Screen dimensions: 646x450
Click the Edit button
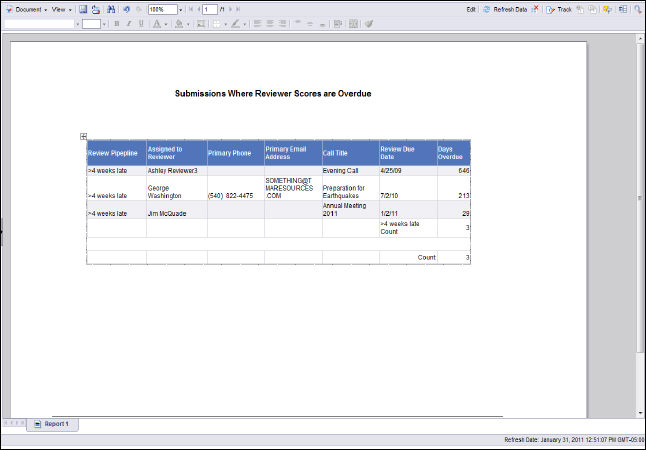coord(471,8)
